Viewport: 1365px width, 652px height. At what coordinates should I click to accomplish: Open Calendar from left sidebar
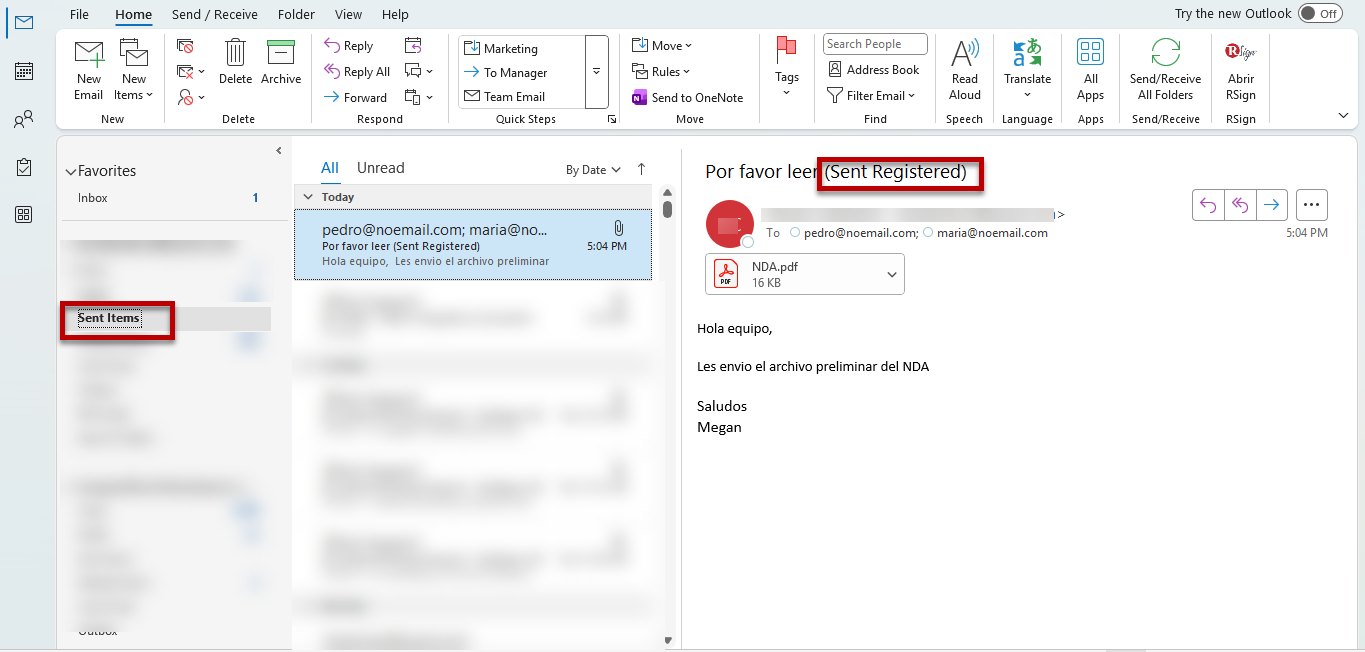click(x=24, y=71)
